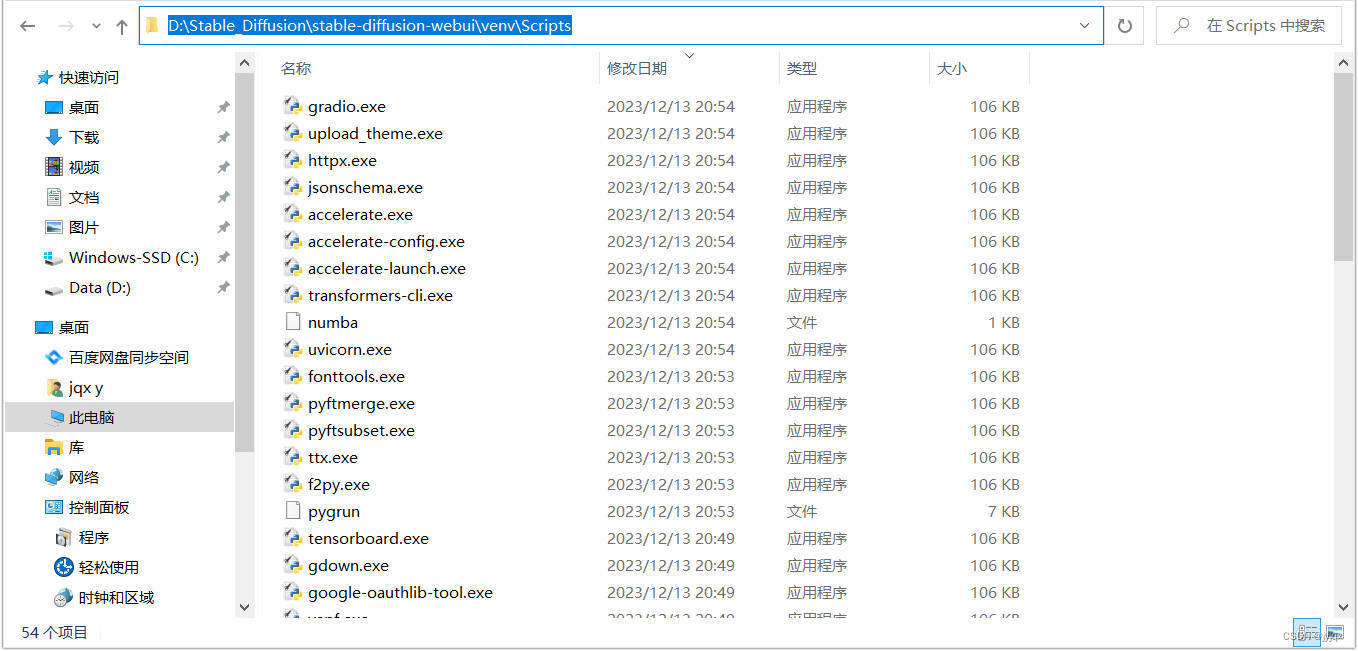
Task: Click the tensorboard.exe file icon
Action: pyautogui.click(x=293, y=537)
